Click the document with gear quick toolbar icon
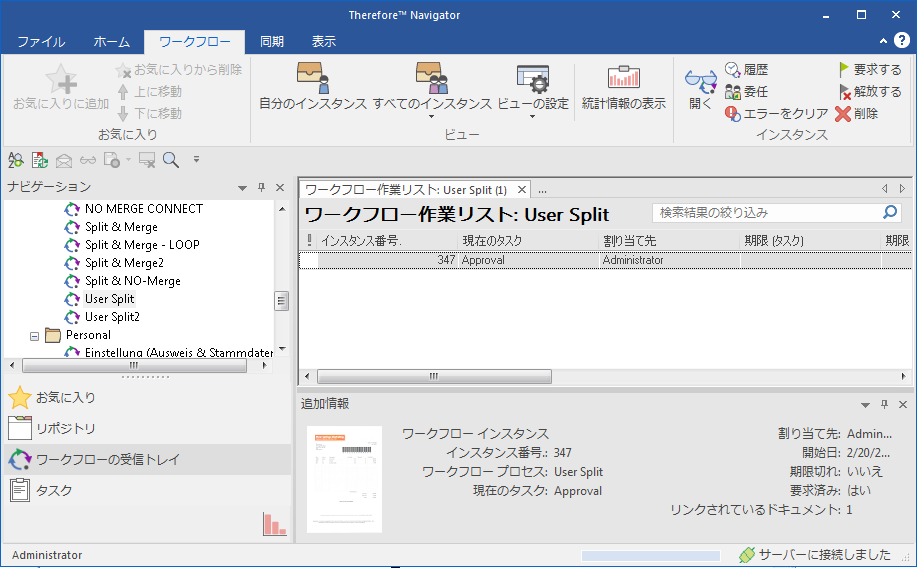This screenshot has width=918, height=568. [111, 159]
